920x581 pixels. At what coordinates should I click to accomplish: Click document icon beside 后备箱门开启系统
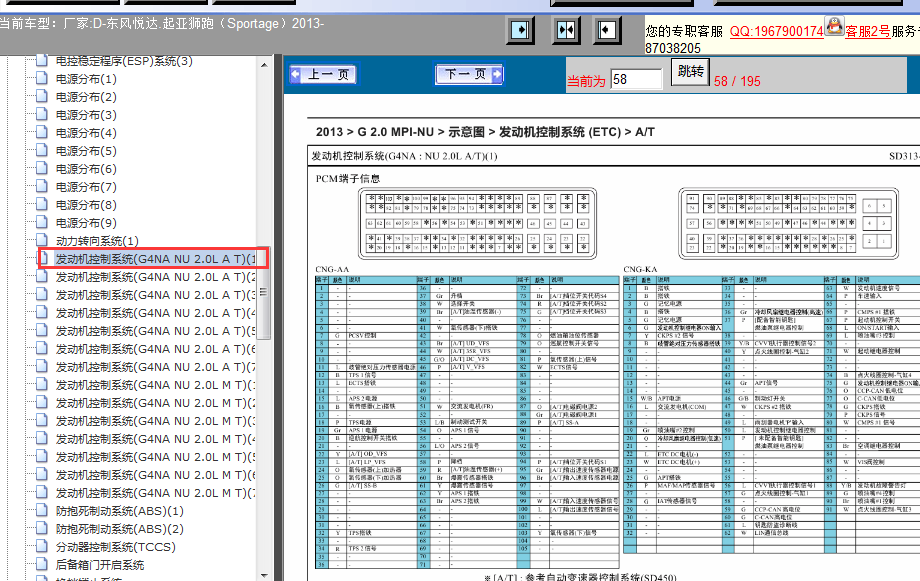click(x=42, y=564)
